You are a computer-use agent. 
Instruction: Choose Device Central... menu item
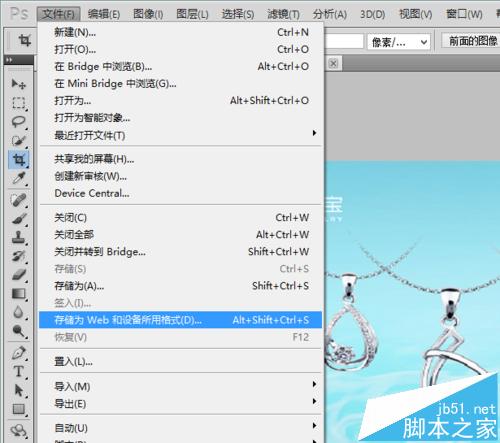coord(181,193)
